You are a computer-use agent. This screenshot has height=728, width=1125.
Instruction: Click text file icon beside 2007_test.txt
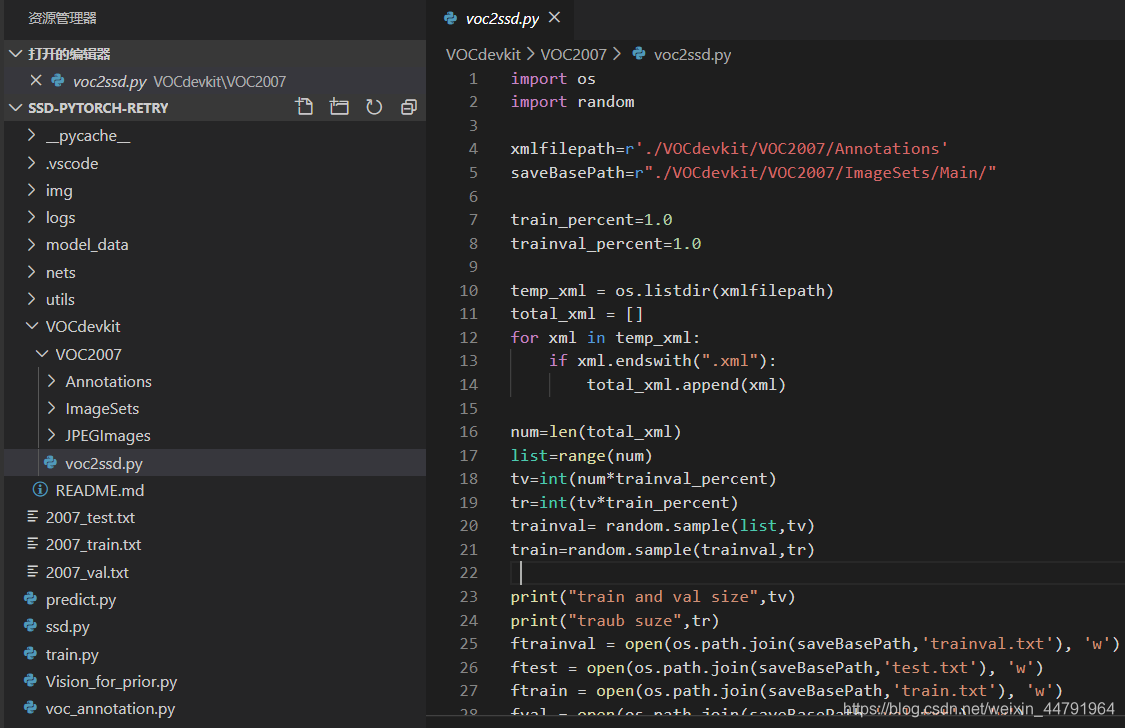[x=32, y=516]
